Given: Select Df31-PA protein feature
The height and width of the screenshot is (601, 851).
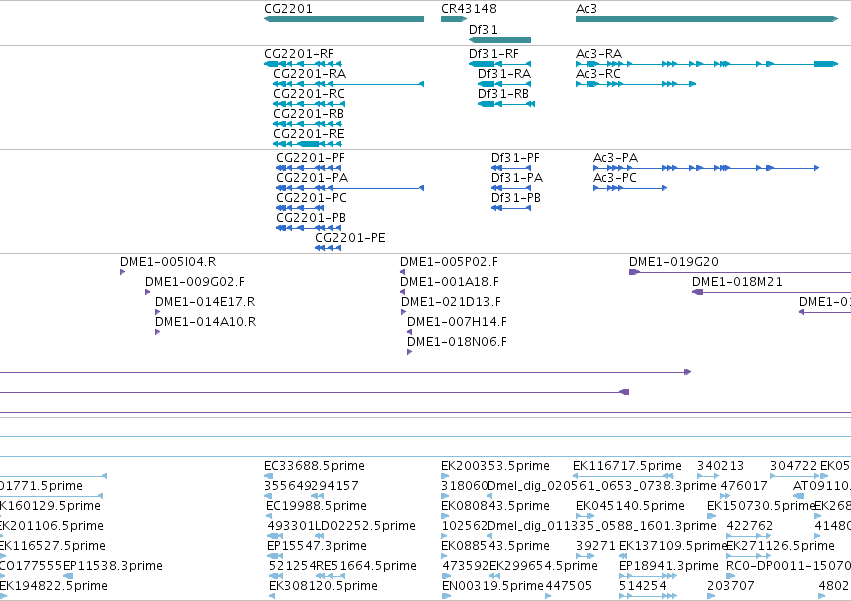Looking at the screenshot, I should coord(511,188).
